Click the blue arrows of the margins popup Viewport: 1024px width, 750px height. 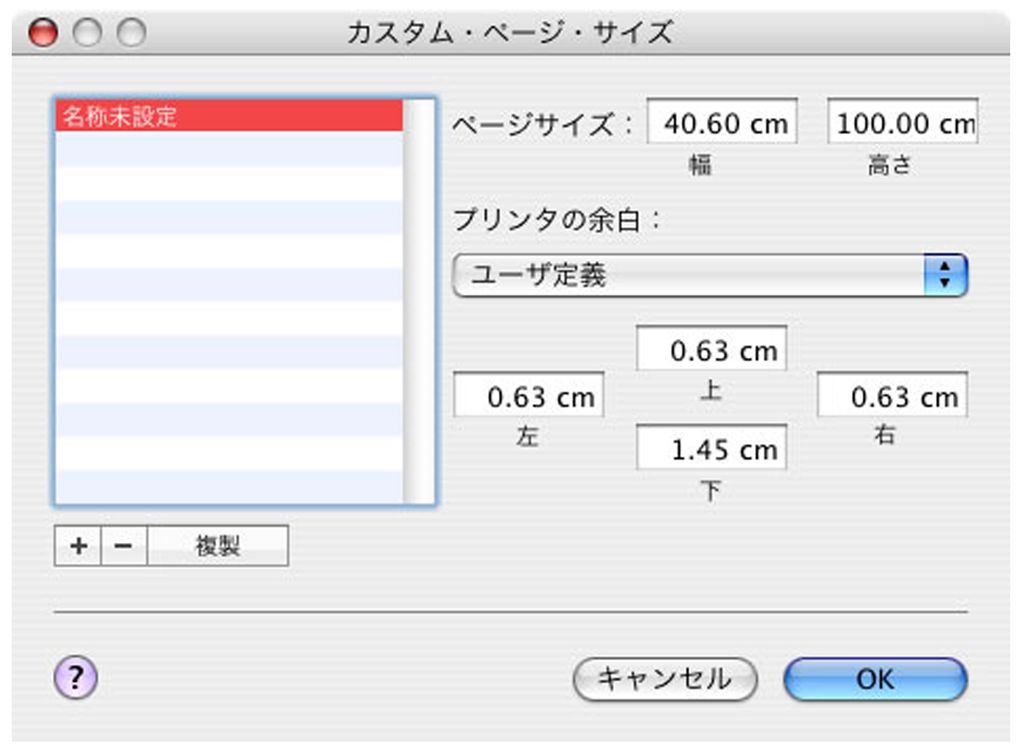click(x=945, y=275)
